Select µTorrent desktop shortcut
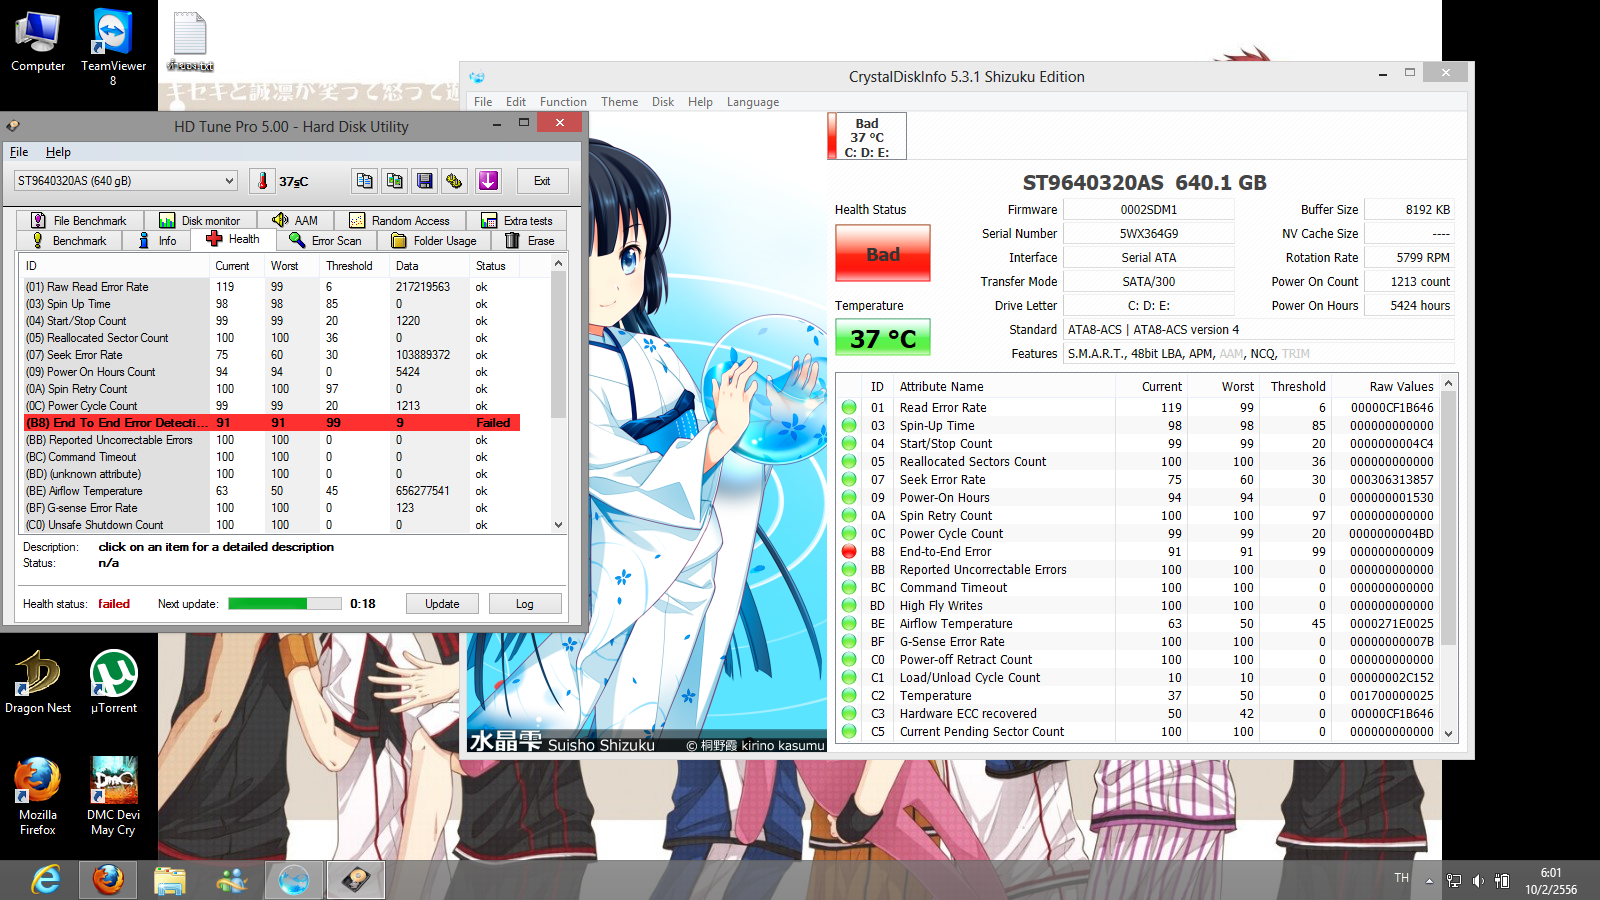This screenshot has width=1600, height=900. 114,682
